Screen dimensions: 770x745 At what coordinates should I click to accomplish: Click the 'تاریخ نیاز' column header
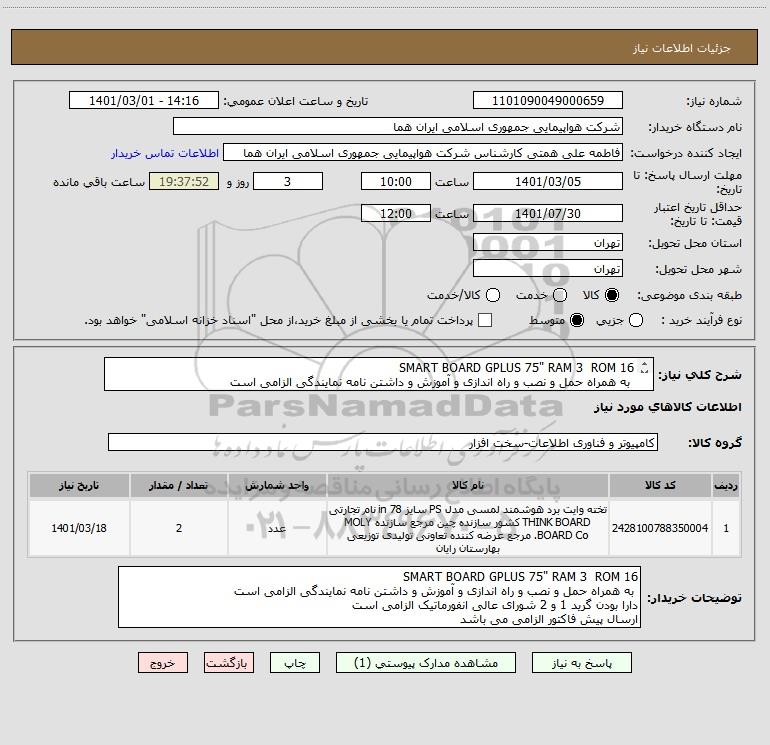tap(79, 485)
